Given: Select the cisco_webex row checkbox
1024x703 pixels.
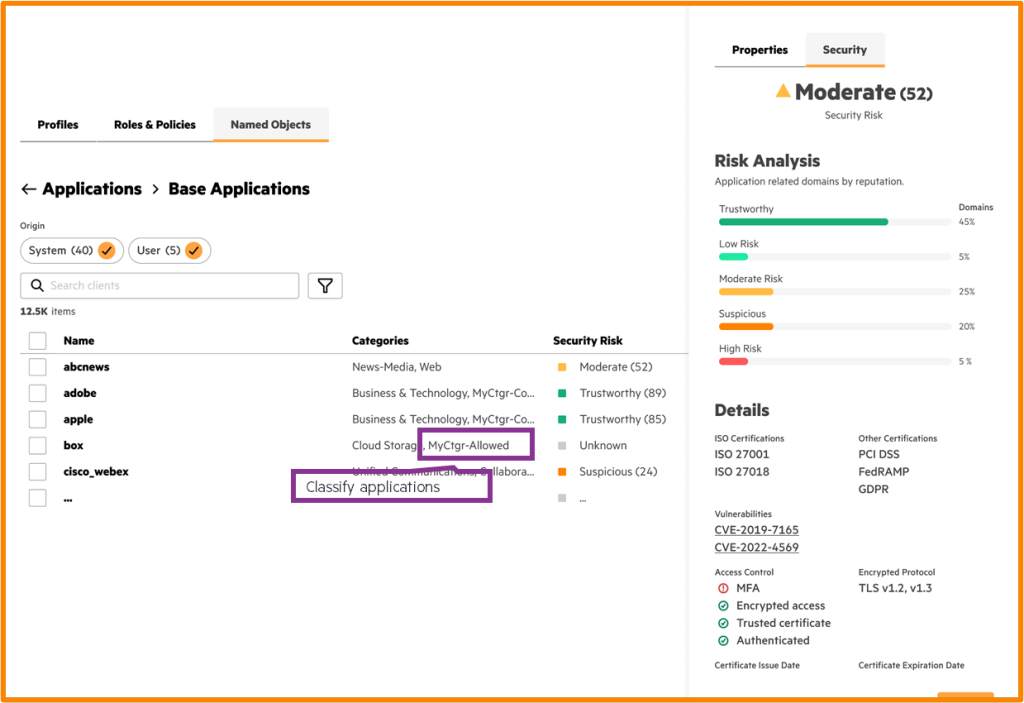Looking at the screenshot, I should coord(37,472).
